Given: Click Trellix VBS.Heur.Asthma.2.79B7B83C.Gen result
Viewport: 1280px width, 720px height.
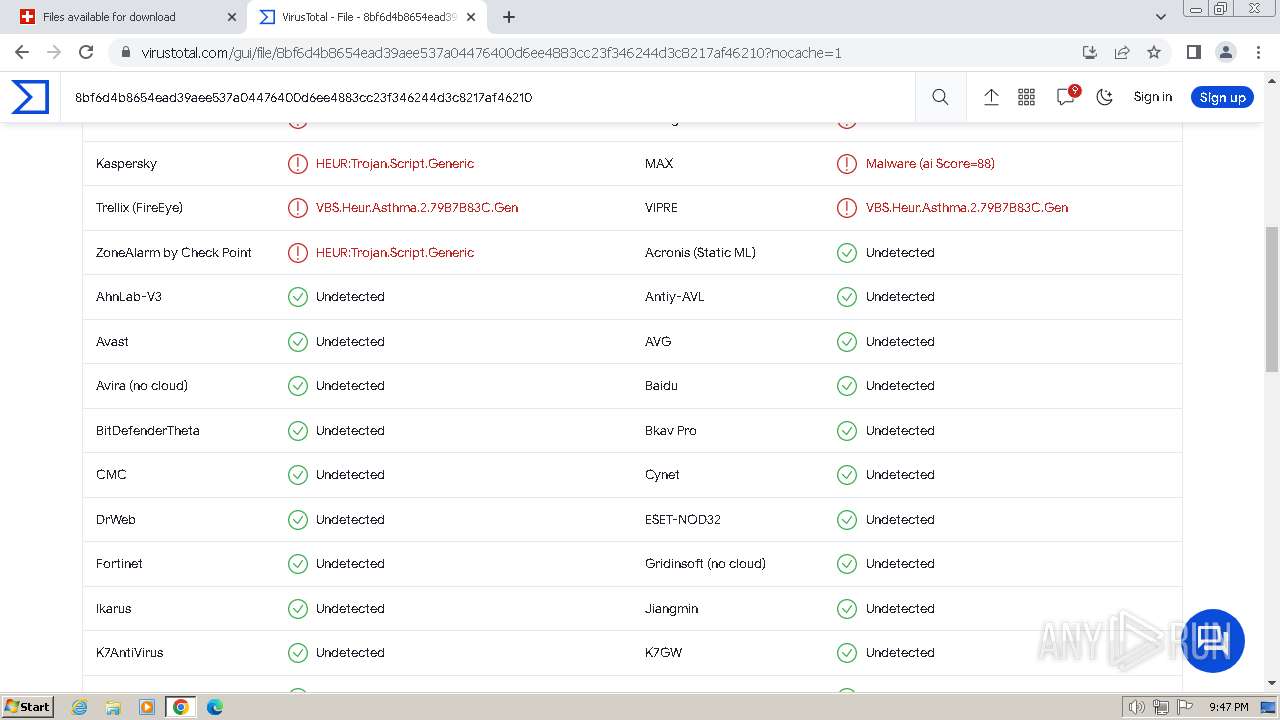Looking at the screenshot, I should [x=417, y=208].
